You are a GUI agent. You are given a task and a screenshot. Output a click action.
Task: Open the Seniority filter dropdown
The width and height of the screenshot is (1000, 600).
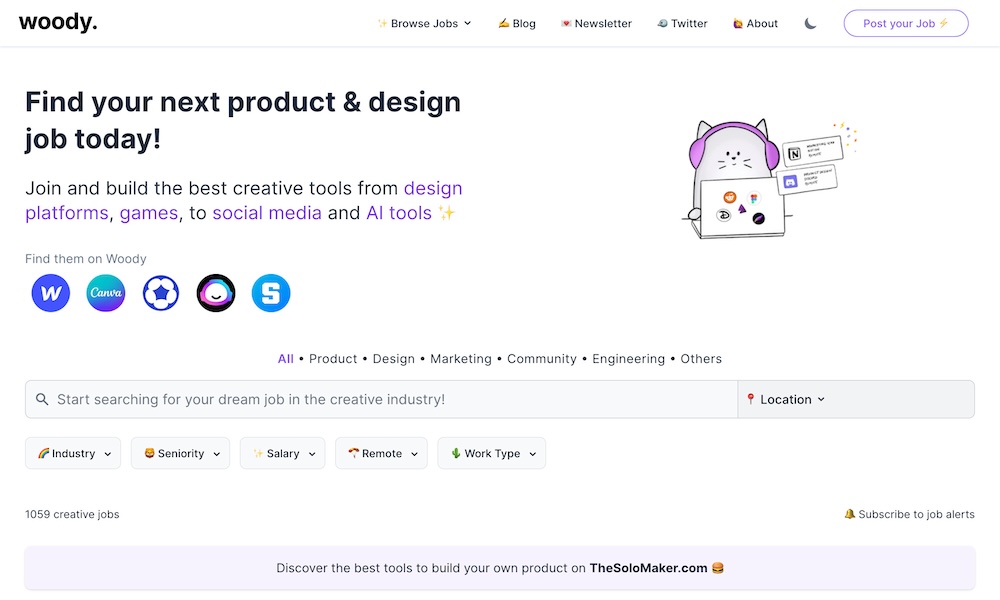coord(180,453)
